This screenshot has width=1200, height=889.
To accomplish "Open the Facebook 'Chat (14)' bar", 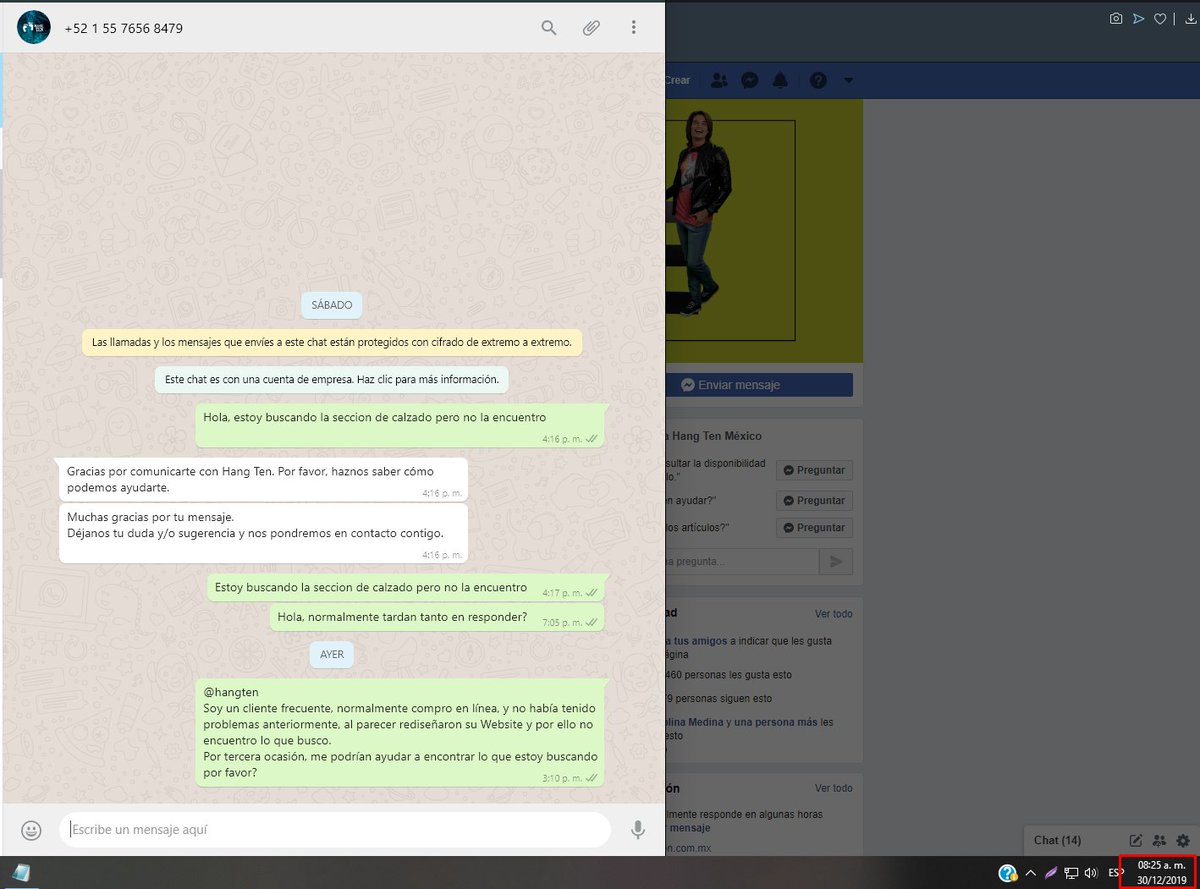I will [x=1058, y=840].
